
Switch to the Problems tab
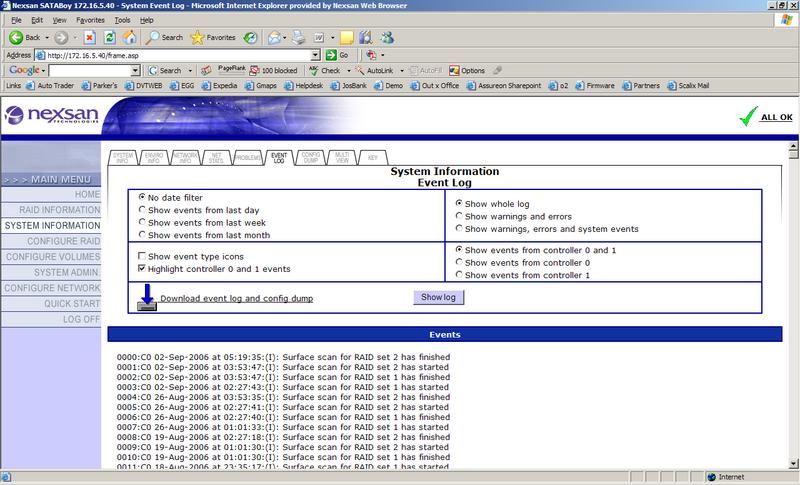pyautogui.click(x=248, y=158)
